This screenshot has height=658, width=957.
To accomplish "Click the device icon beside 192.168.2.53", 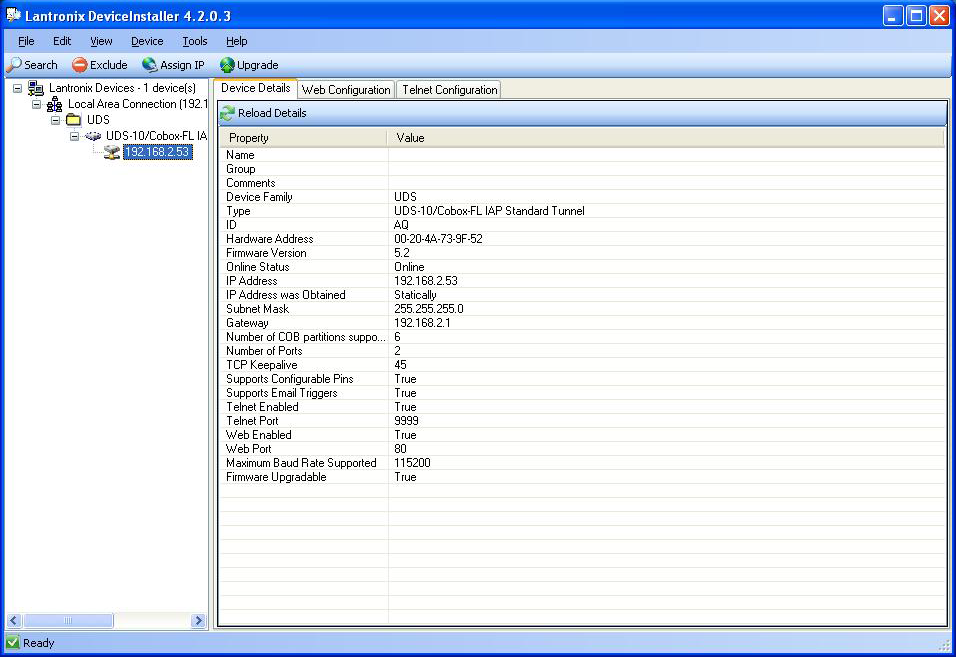I will pos(112,152).
